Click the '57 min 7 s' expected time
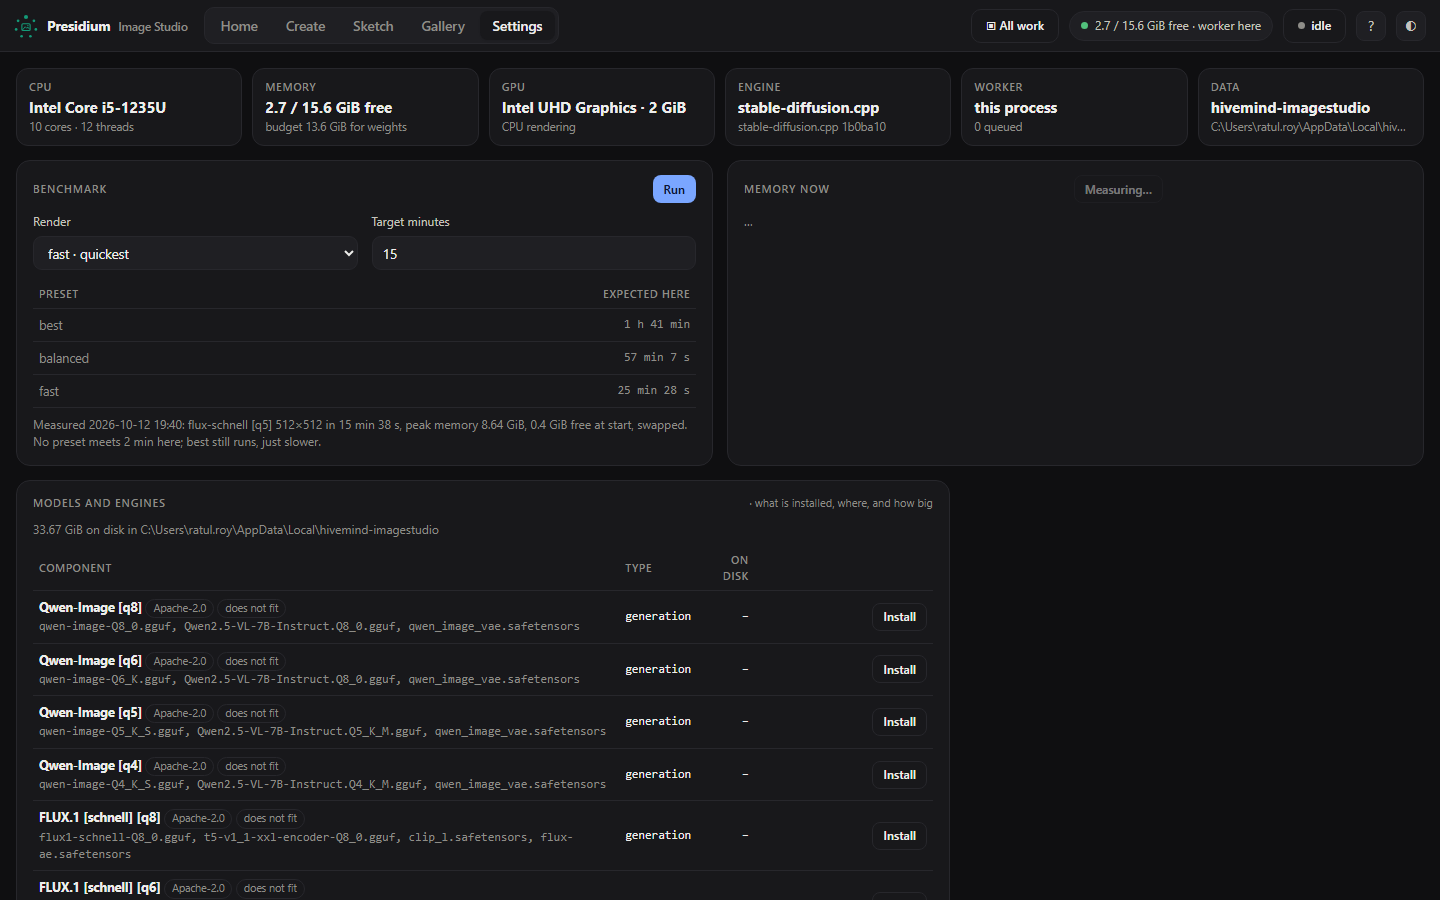 [657, 357]
